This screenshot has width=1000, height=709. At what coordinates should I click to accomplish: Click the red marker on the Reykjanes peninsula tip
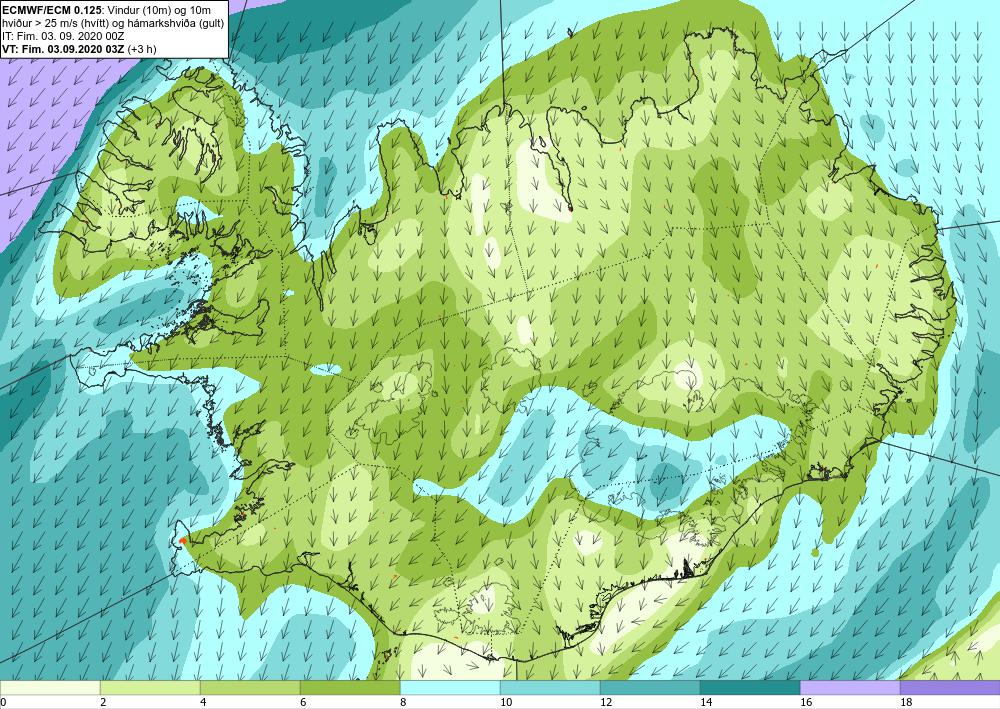pyautogui.click(x=182, y=540)
